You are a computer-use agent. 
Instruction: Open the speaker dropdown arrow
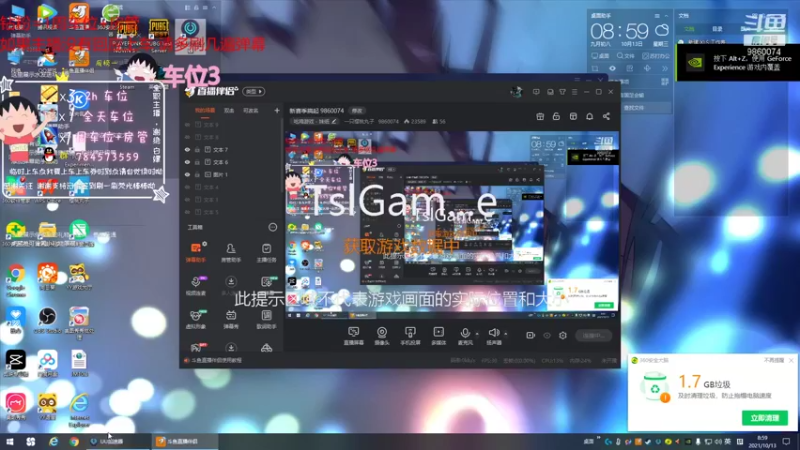[x=506, y=334]
